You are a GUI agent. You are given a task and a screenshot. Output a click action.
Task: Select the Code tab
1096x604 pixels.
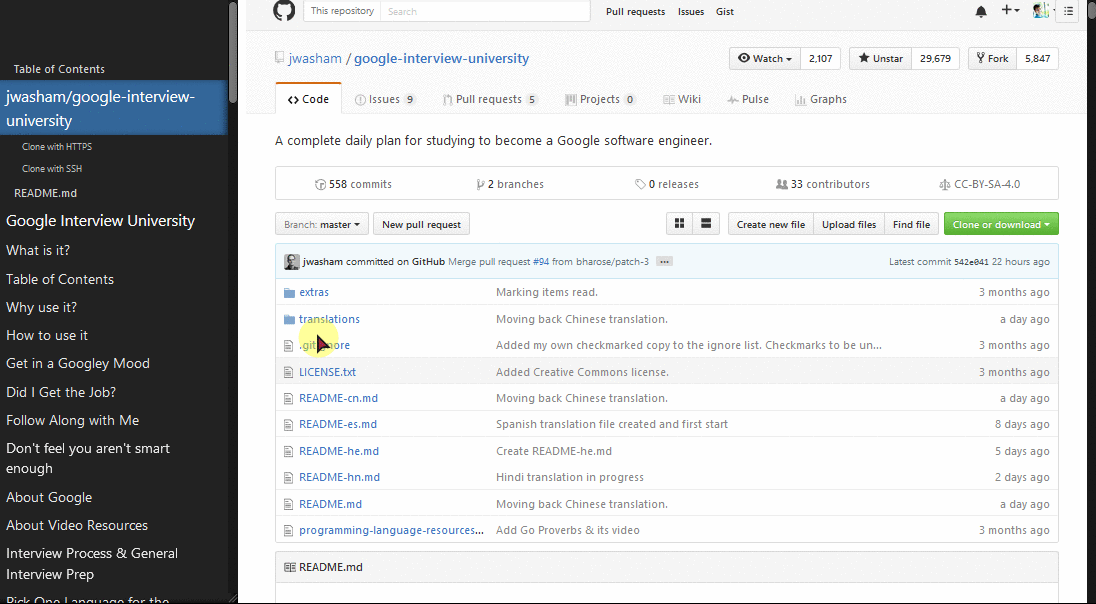(308, 99)
